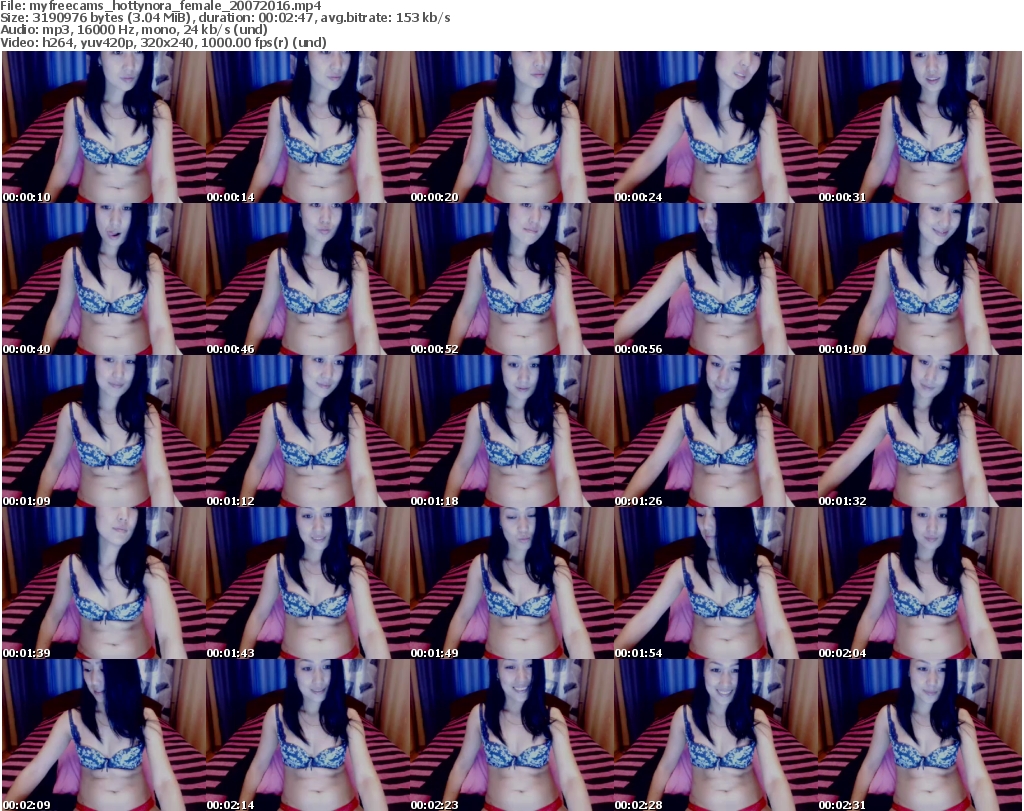Select the thumbnail frame stamped 00:01:18

coord(511,431)
